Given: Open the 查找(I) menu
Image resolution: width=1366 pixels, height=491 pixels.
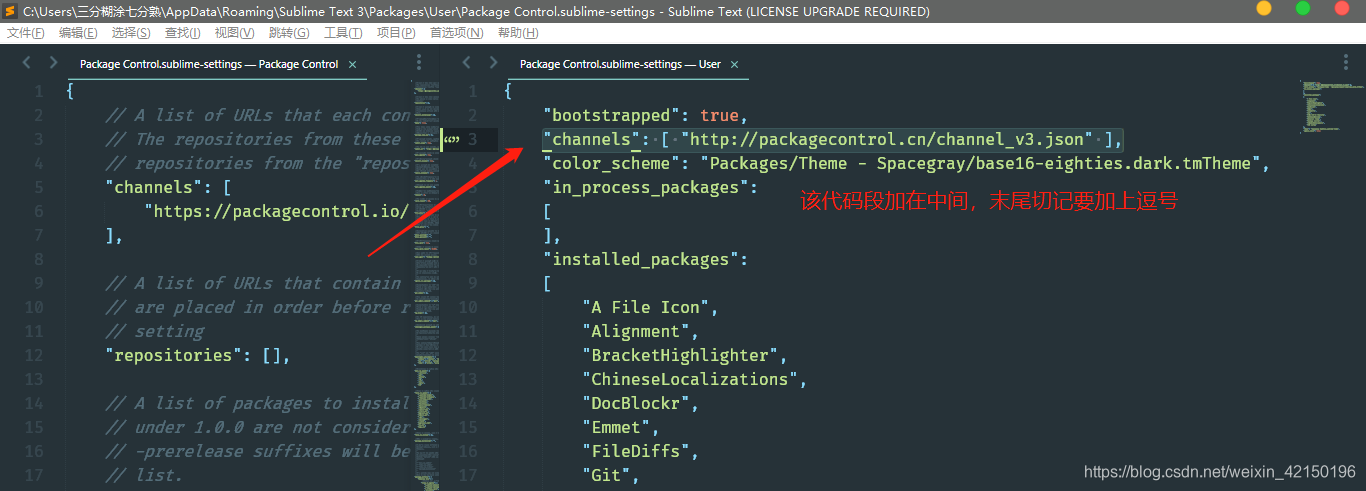Looking at the screenshot, I should (183, 33).
